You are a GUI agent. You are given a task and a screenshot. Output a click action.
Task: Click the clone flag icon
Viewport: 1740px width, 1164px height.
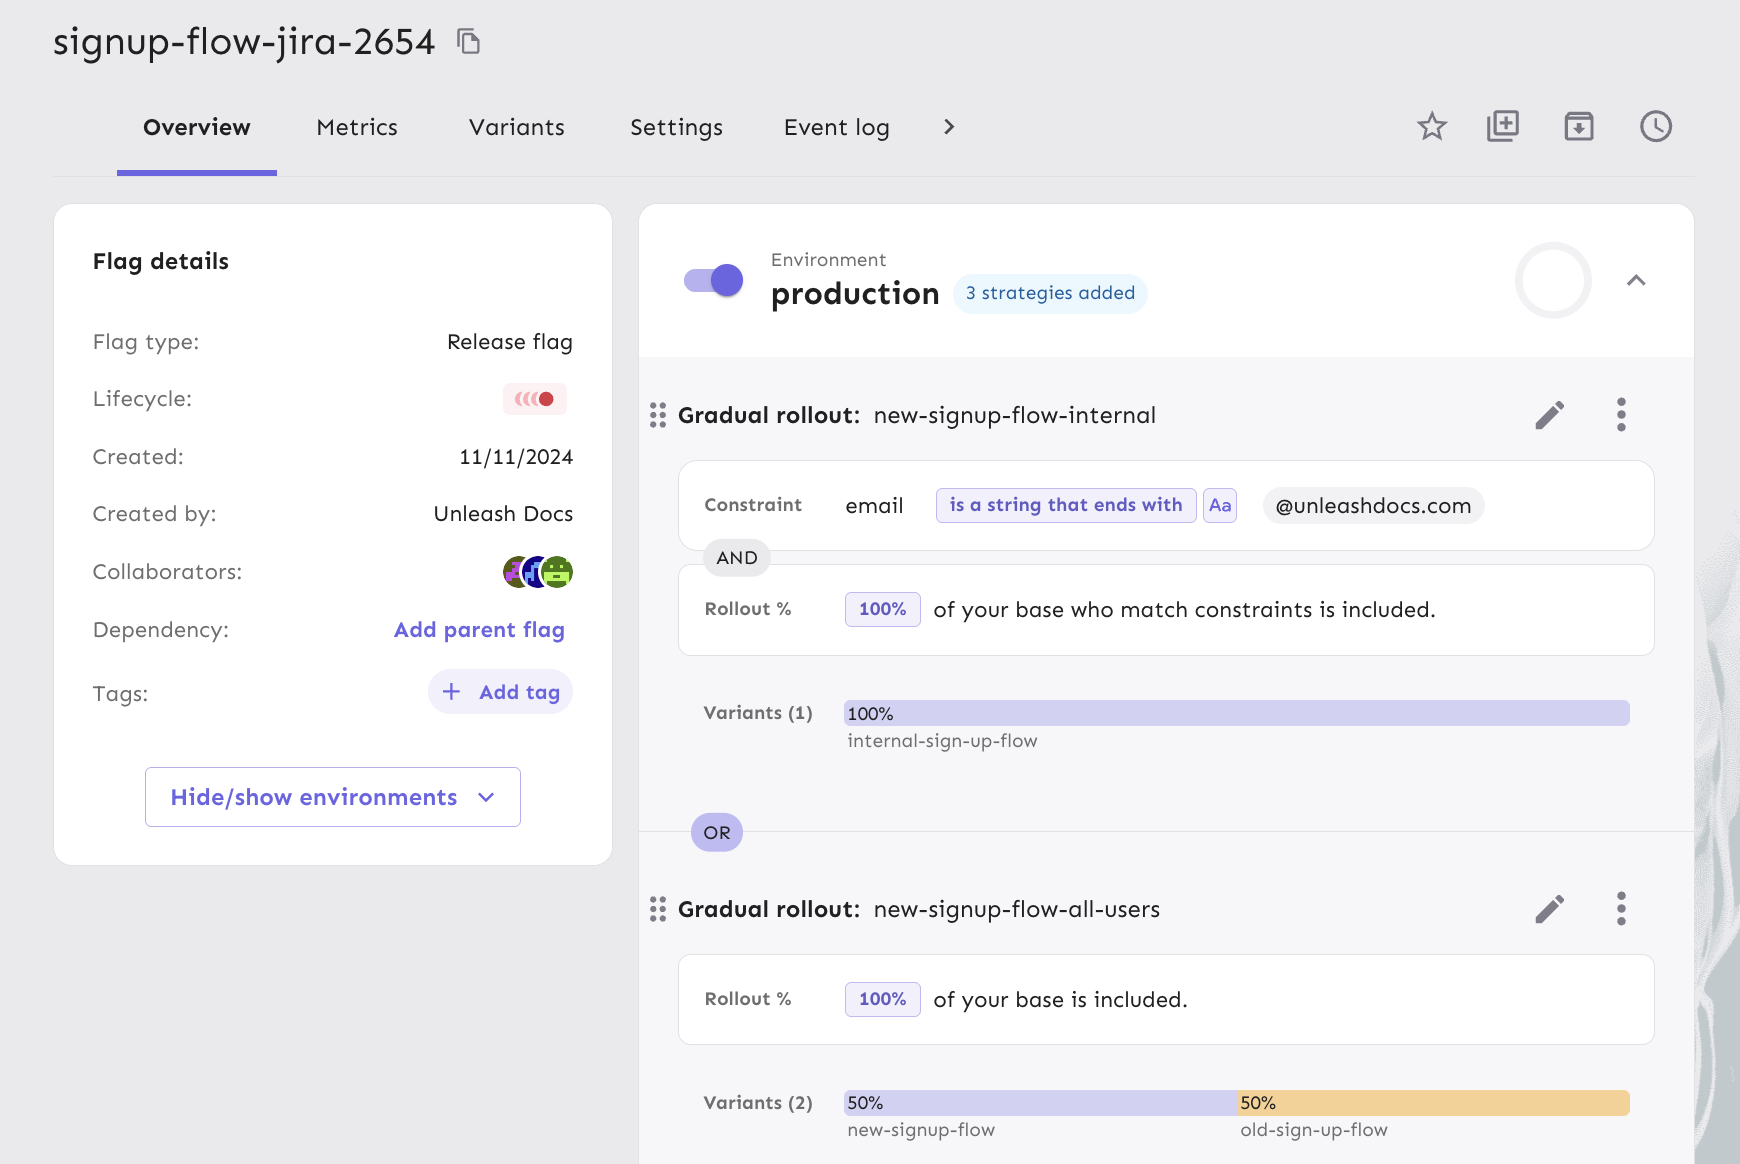tap(1502, 126)
